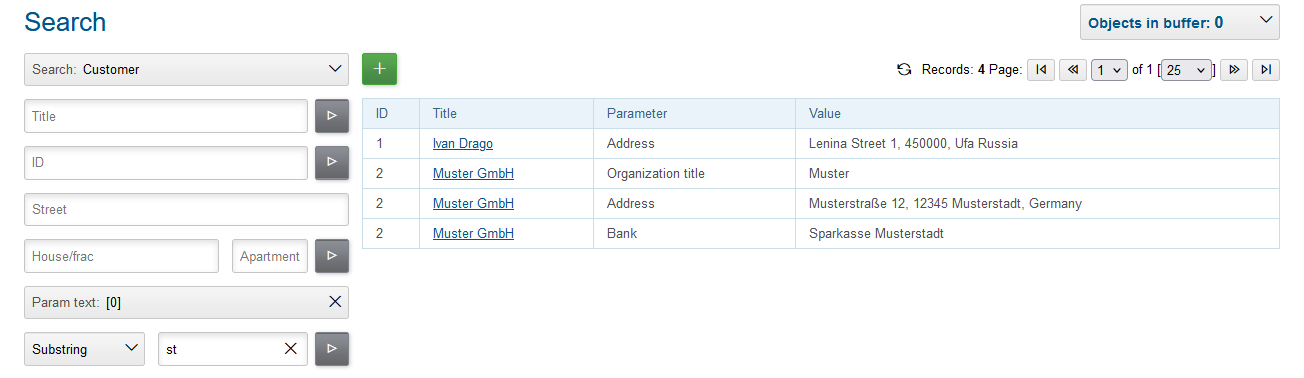This screenshot has width=1304, height=378.
Task: Focus the Street input field
Action: pos(186,209)
